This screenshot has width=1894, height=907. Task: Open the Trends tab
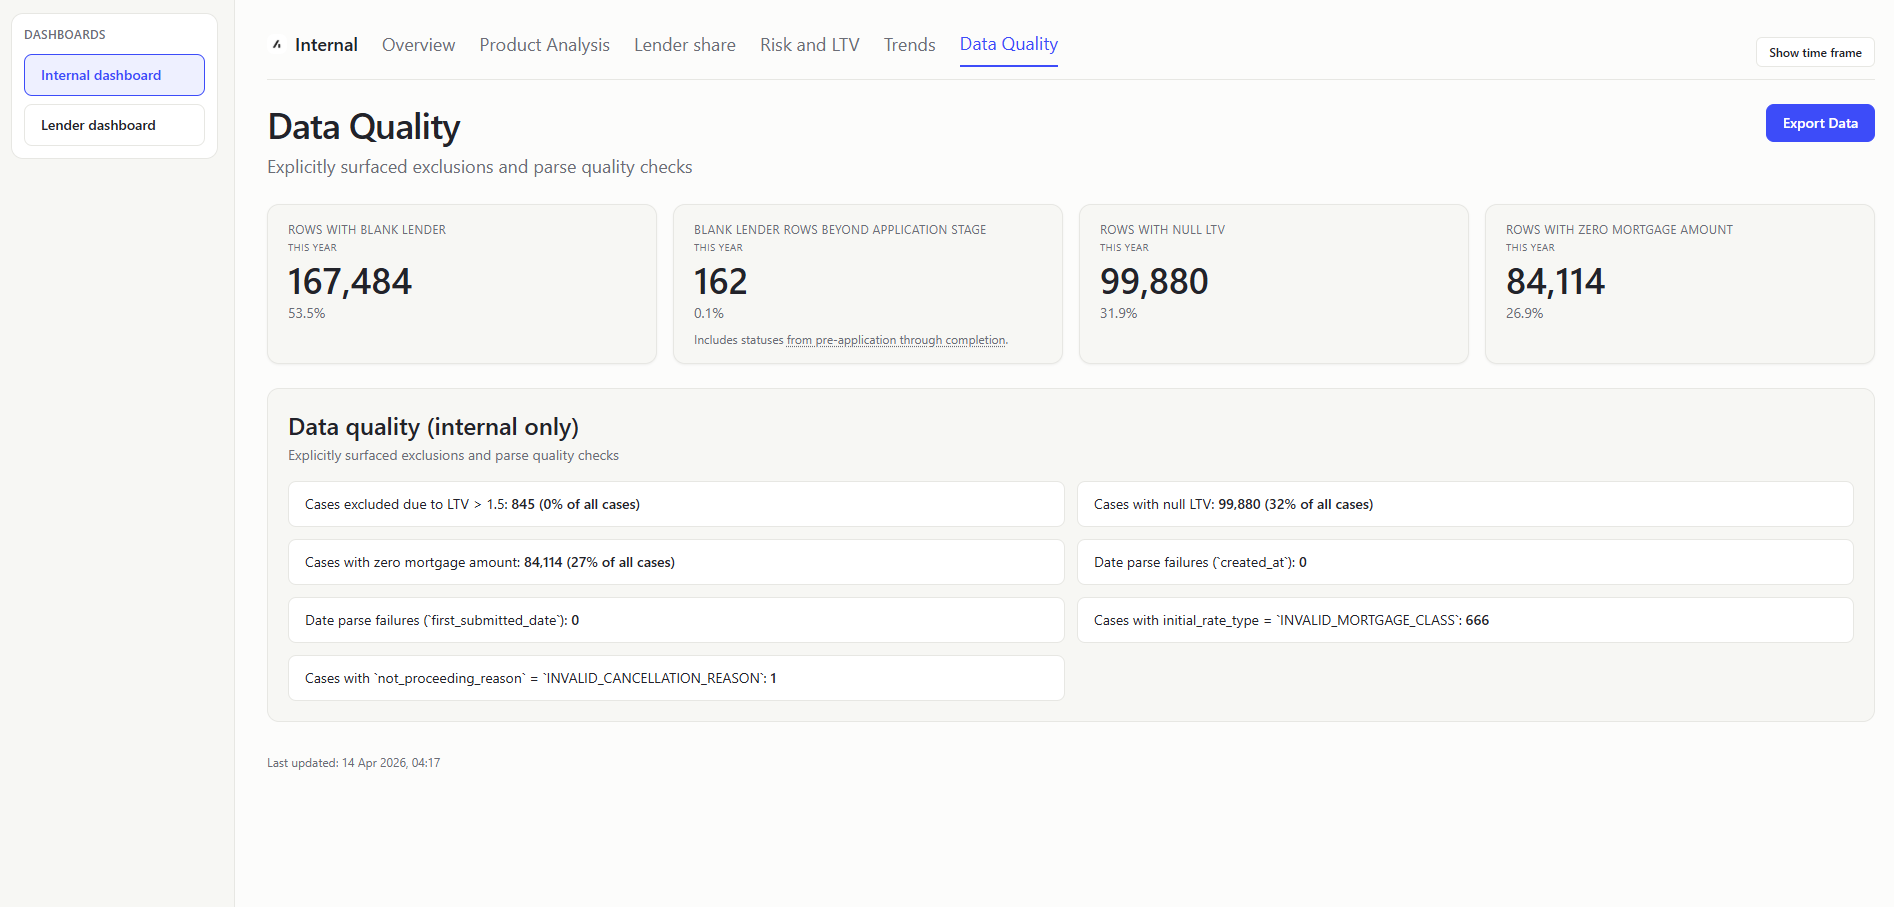coord(908,44)
